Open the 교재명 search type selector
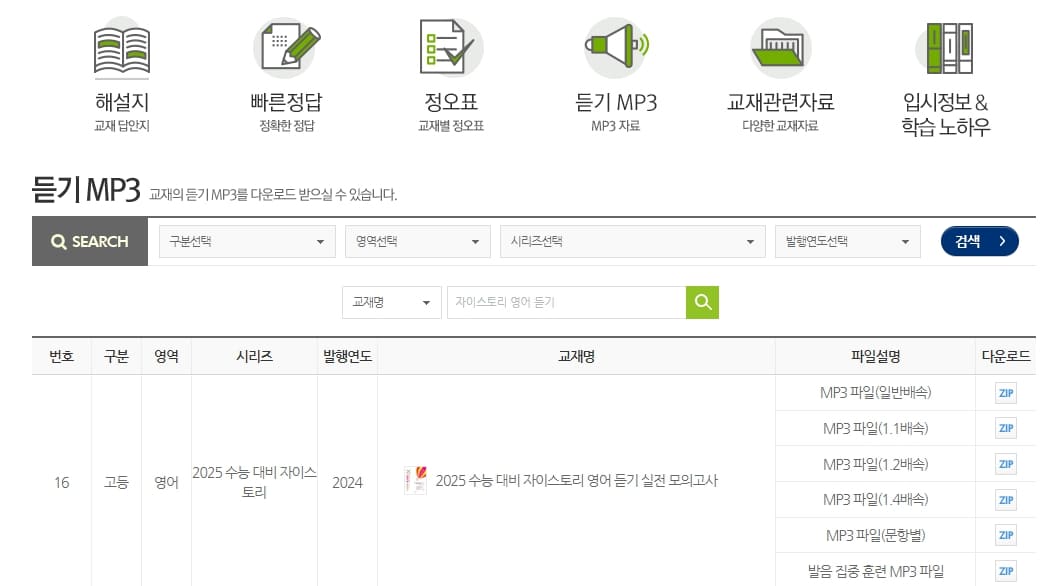Image resolution: width=1052 pixels, height=586 pixels. pos(391,302)
